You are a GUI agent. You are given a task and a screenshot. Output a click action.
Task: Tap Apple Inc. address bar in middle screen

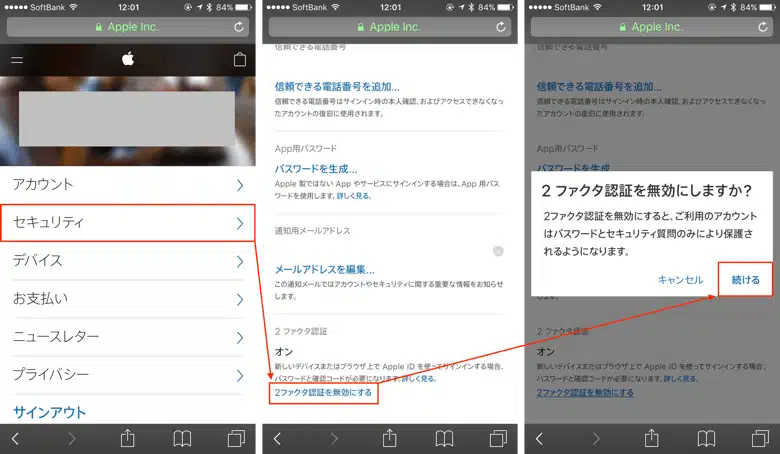tap(390, 27)
